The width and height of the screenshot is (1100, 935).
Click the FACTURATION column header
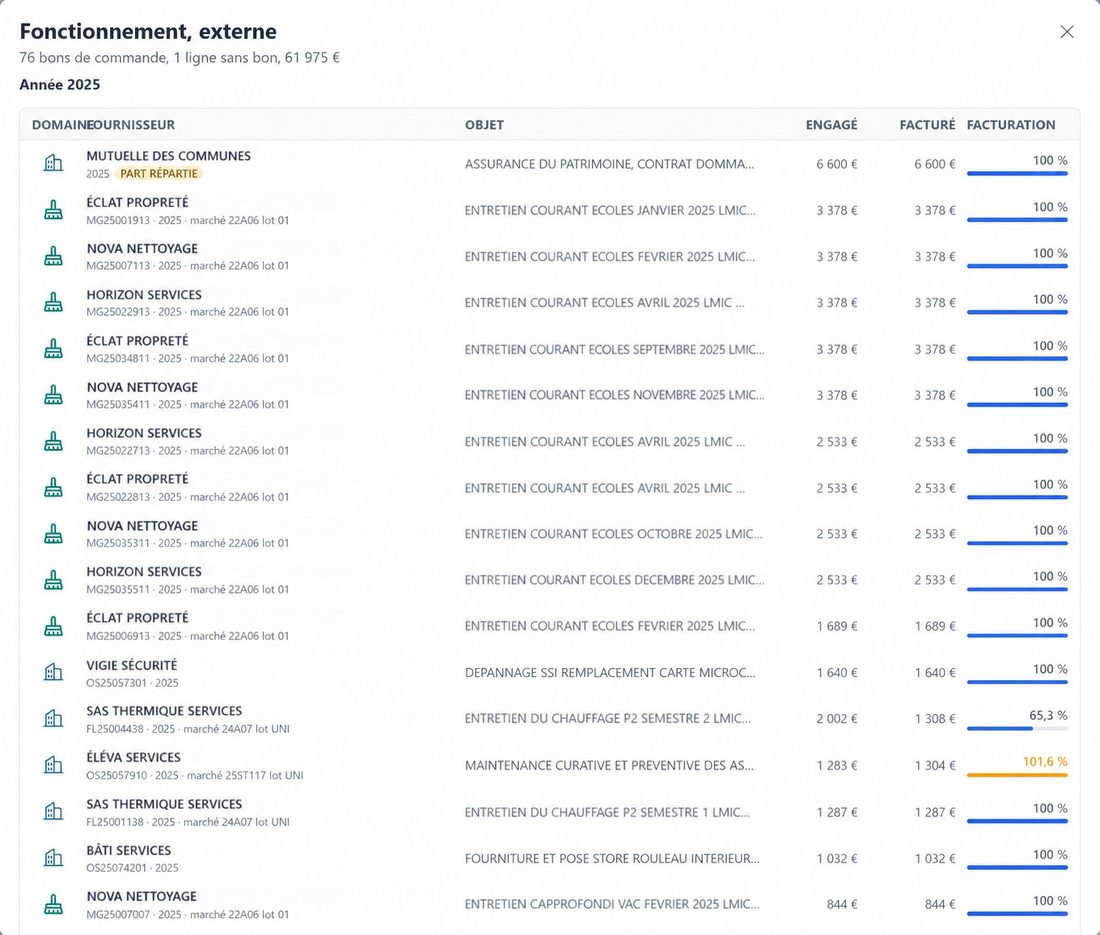1011,125
